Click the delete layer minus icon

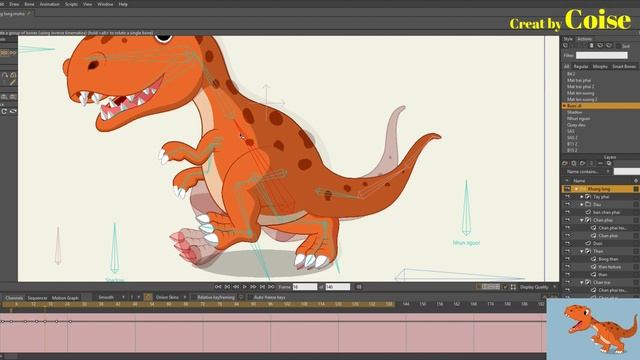(600, 163)
